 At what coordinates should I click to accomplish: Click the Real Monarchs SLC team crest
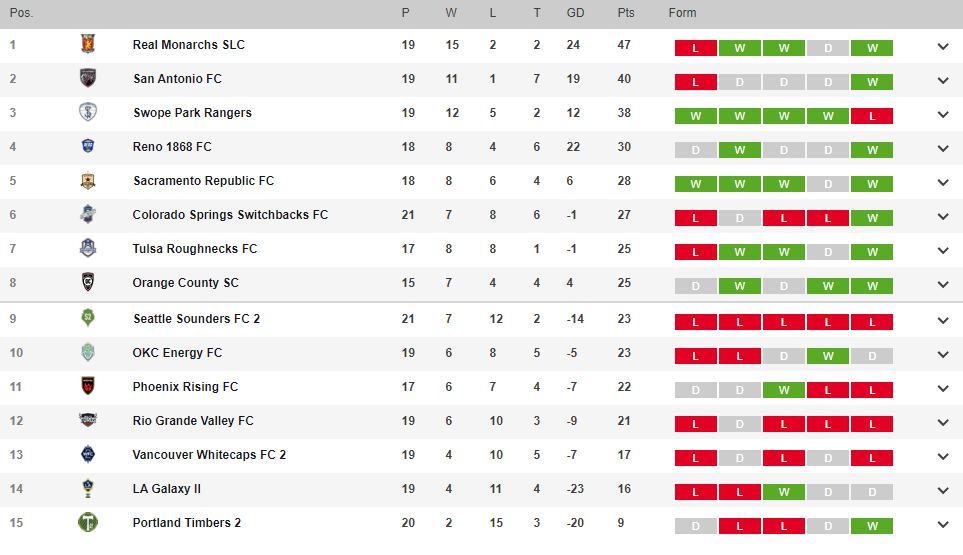coord(88,44)
